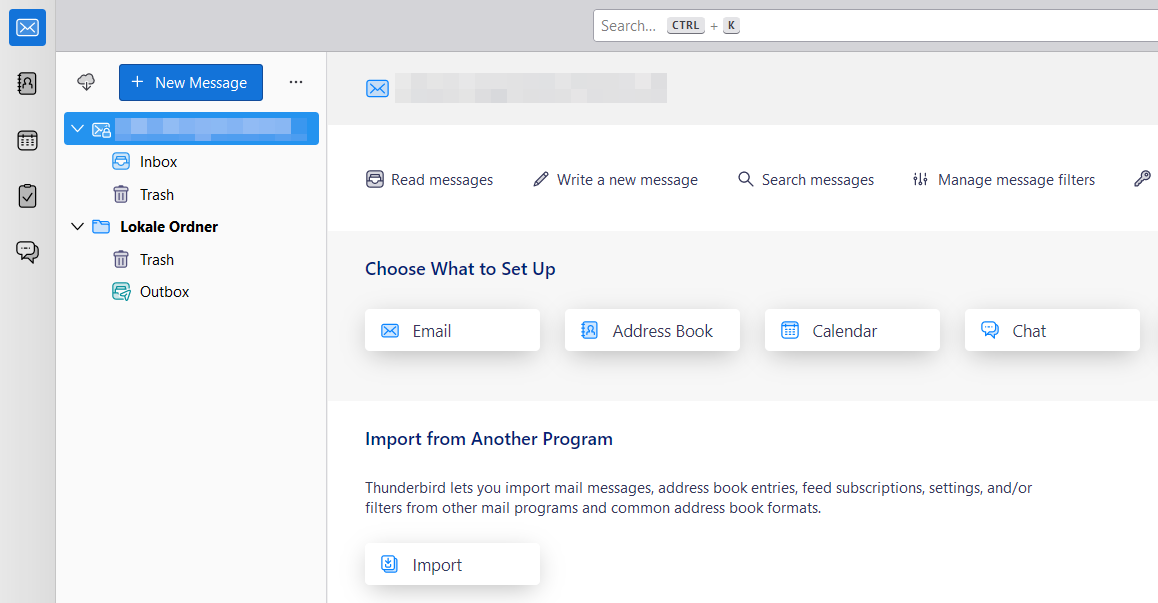The width and height of the screenshot is (1158, 603).
Task: Click the Import button
Action: pyautogui.click(x=452, y=565)
